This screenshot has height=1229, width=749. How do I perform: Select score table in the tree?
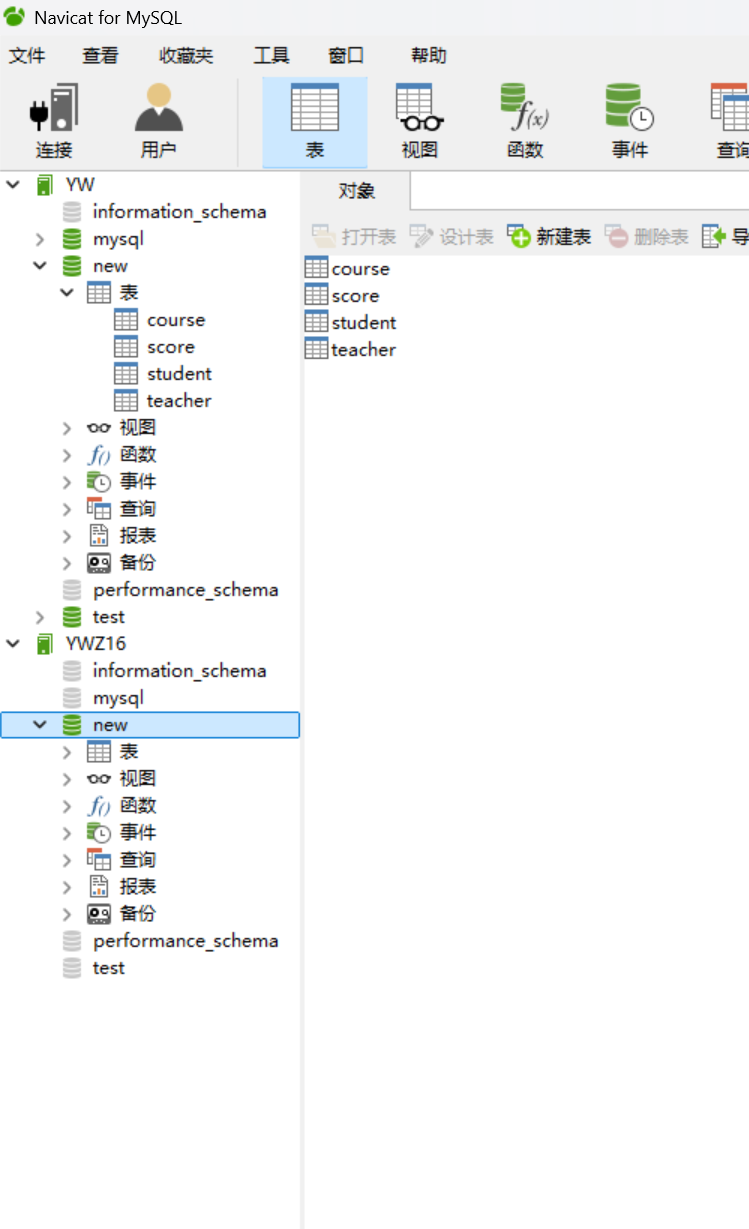pos(170,347)
